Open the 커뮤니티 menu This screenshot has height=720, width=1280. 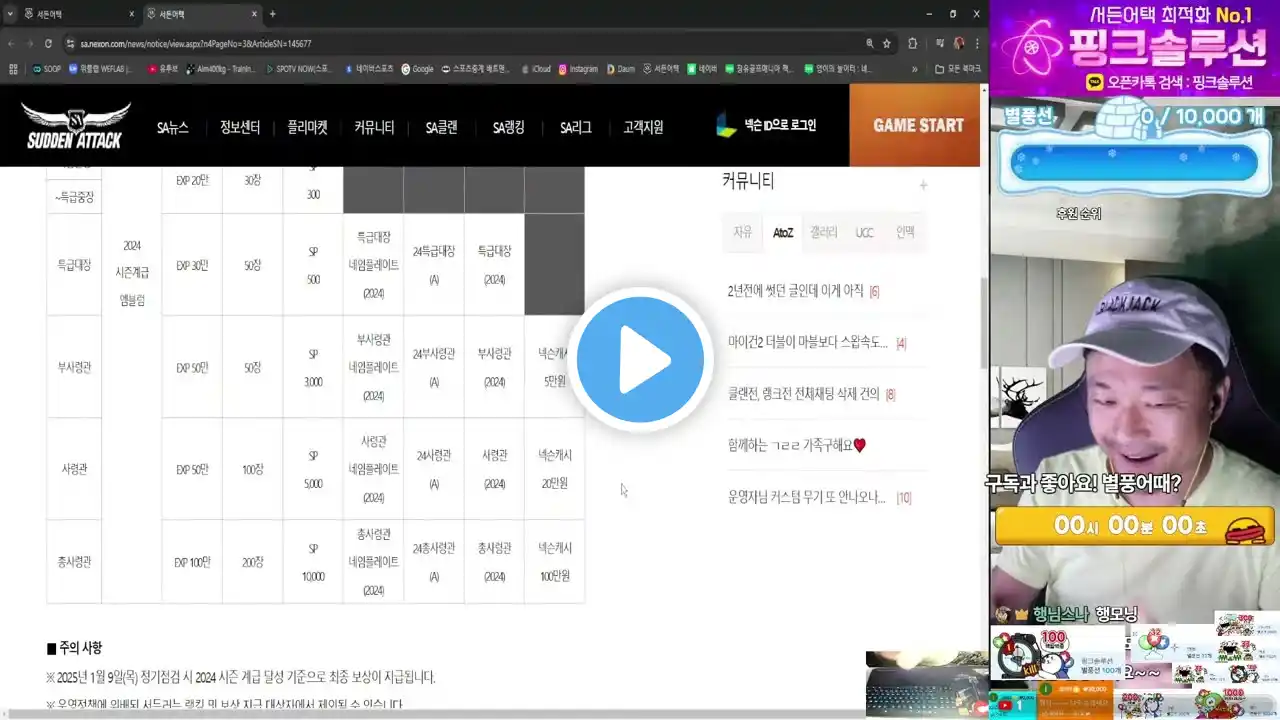374,127
